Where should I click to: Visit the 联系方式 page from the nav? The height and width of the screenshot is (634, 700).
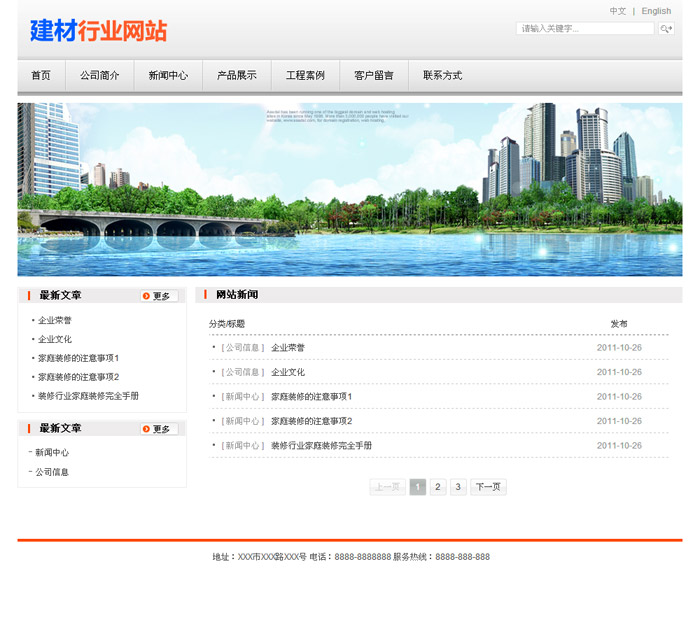point(442,76)
